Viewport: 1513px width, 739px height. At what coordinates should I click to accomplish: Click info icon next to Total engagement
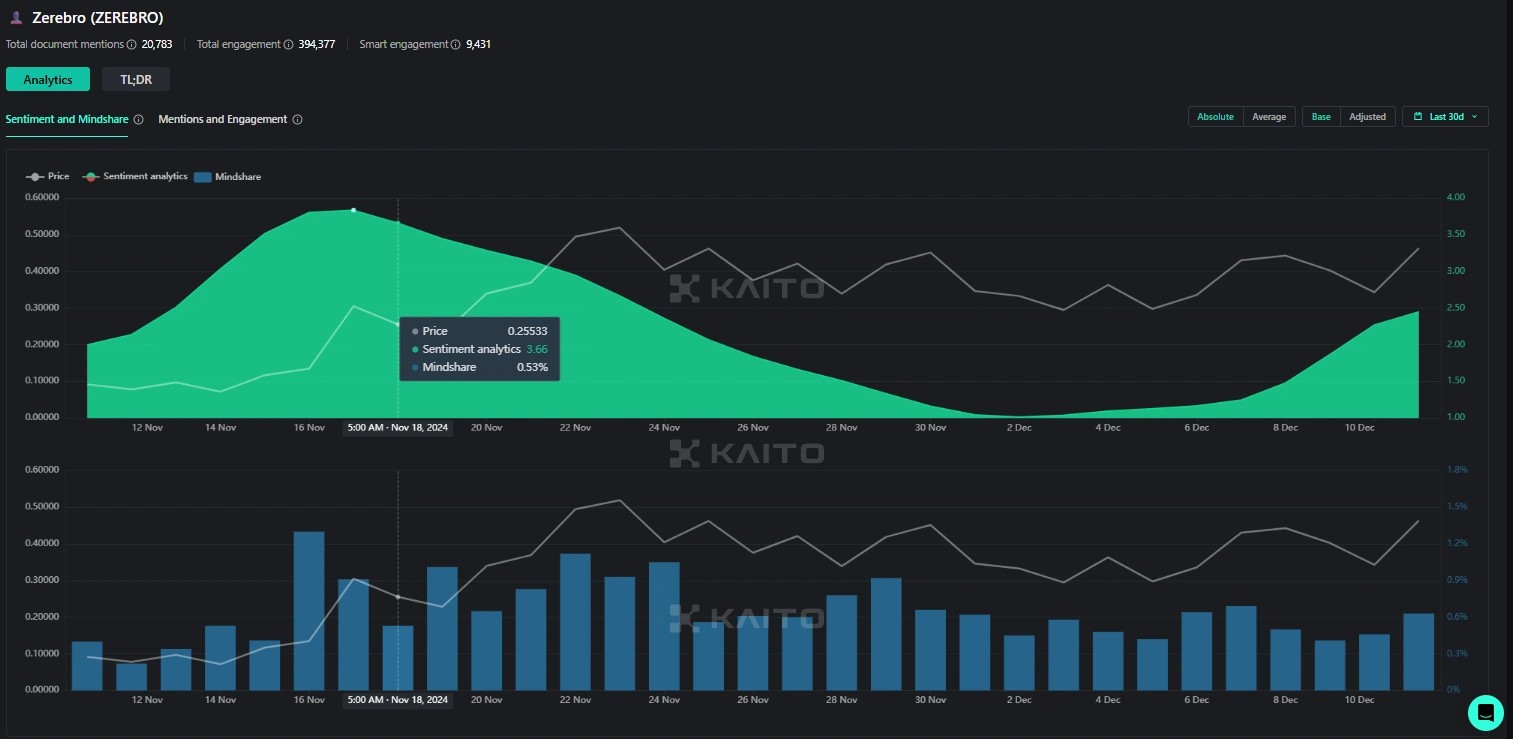289,45
